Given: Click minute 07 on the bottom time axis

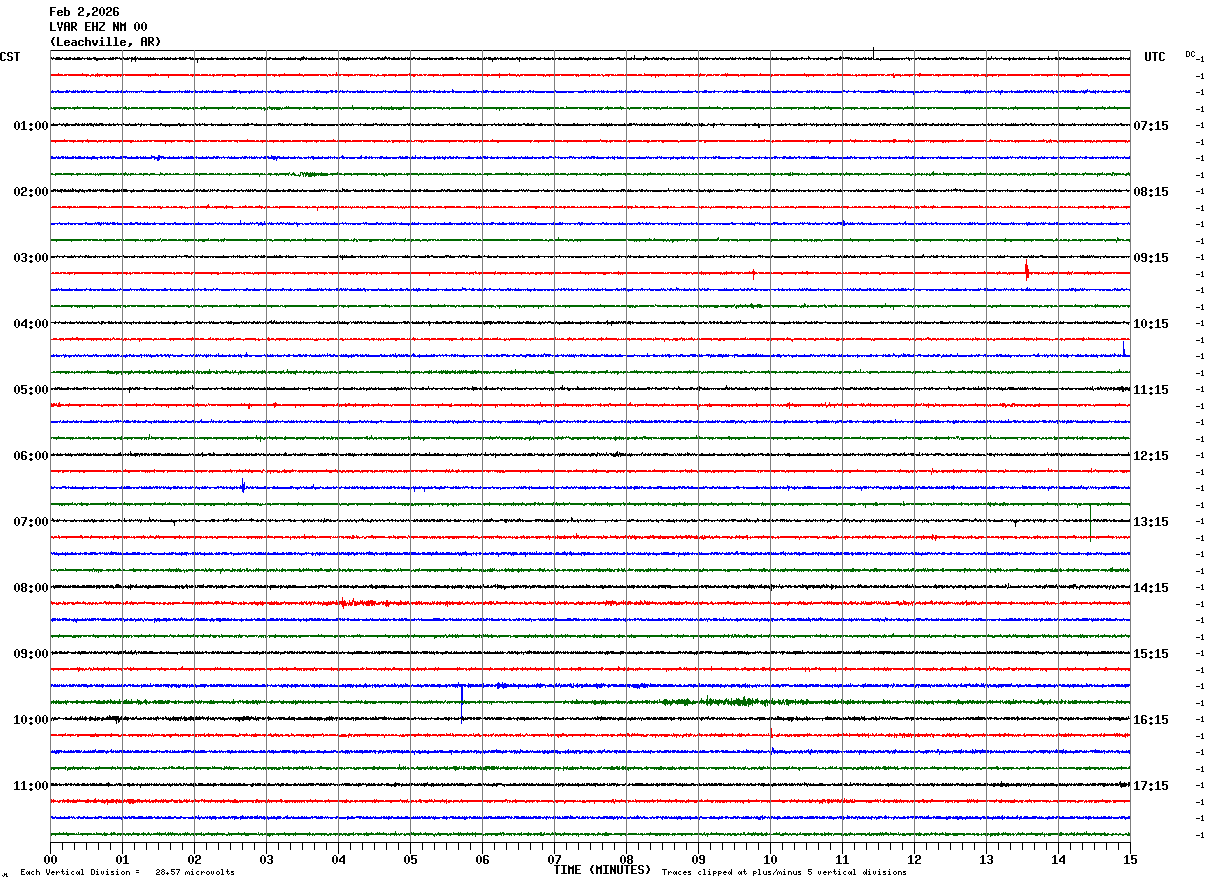Looking at the screenshot, I should pyautogui.click(x=554, y=859).
